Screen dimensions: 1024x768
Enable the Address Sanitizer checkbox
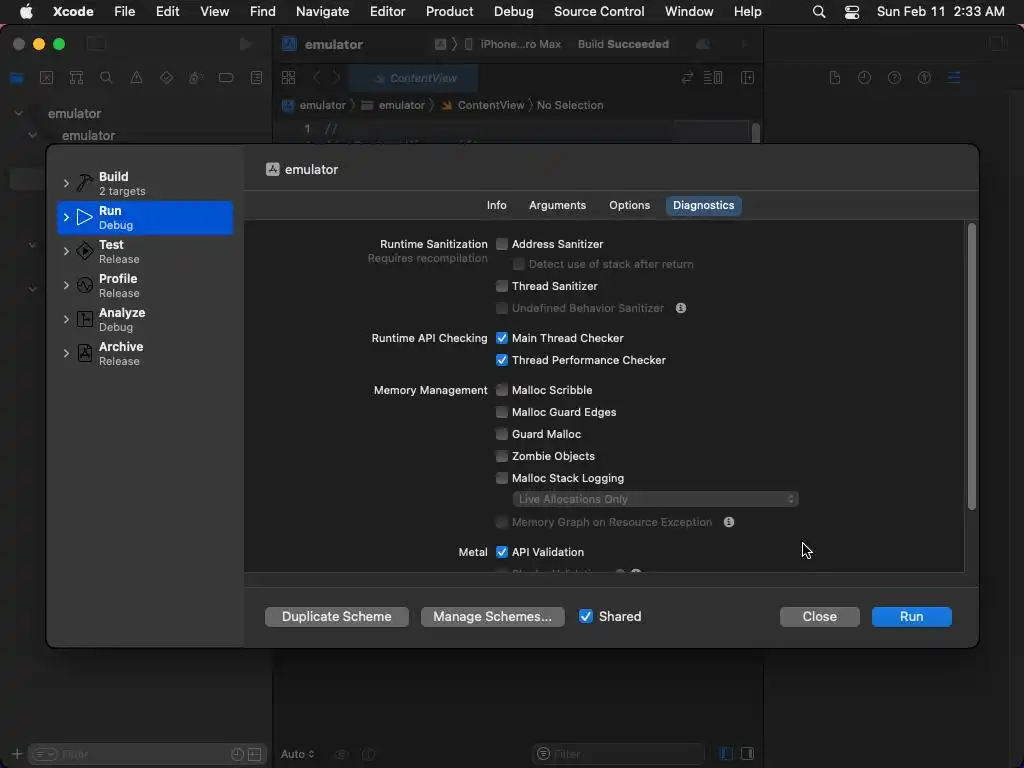point(502,244)
